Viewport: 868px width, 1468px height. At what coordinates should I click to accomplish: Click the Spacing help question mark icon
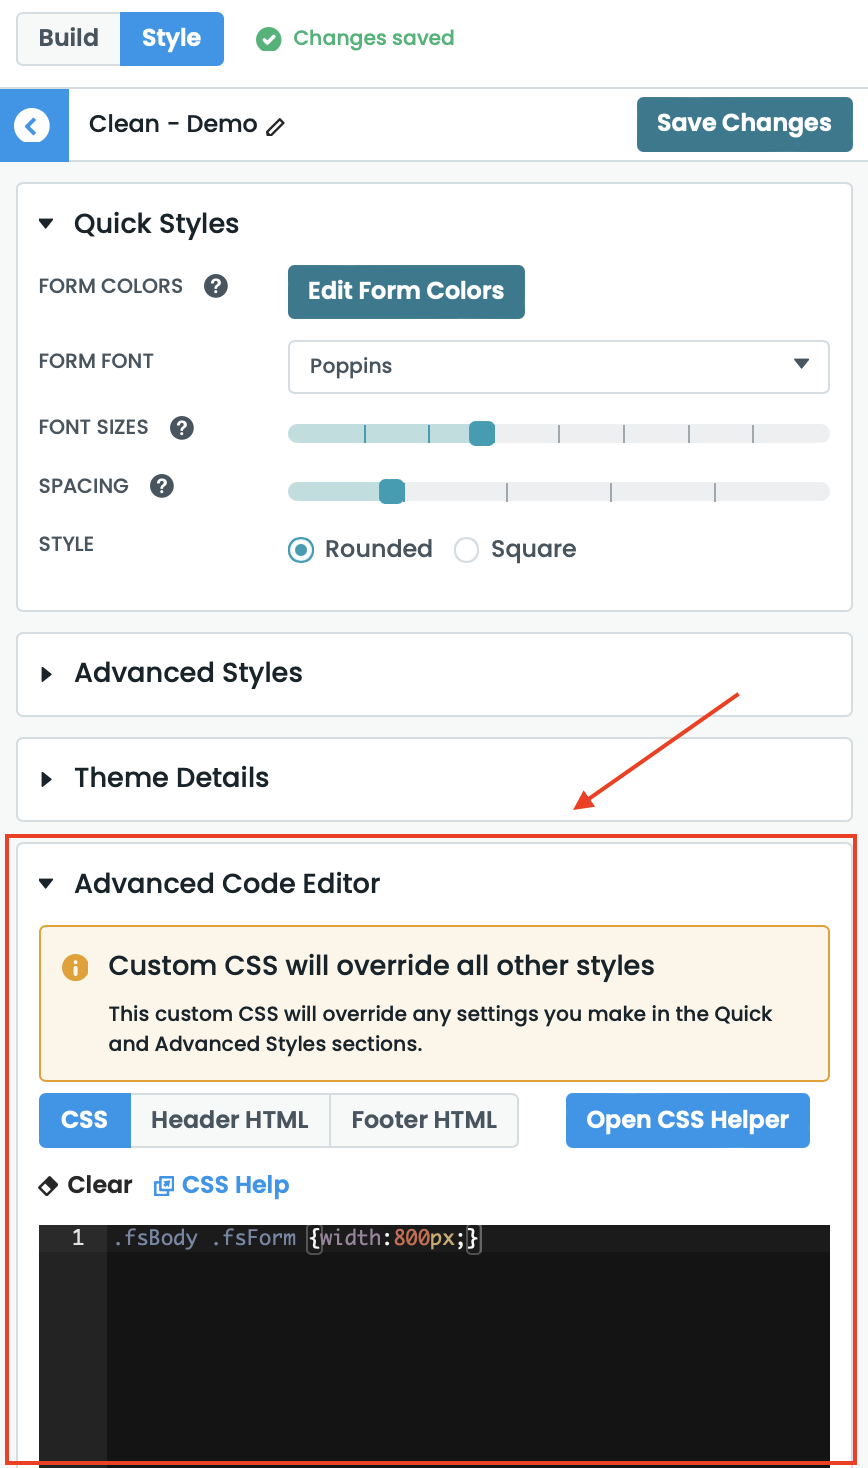[x=162, y=486]
